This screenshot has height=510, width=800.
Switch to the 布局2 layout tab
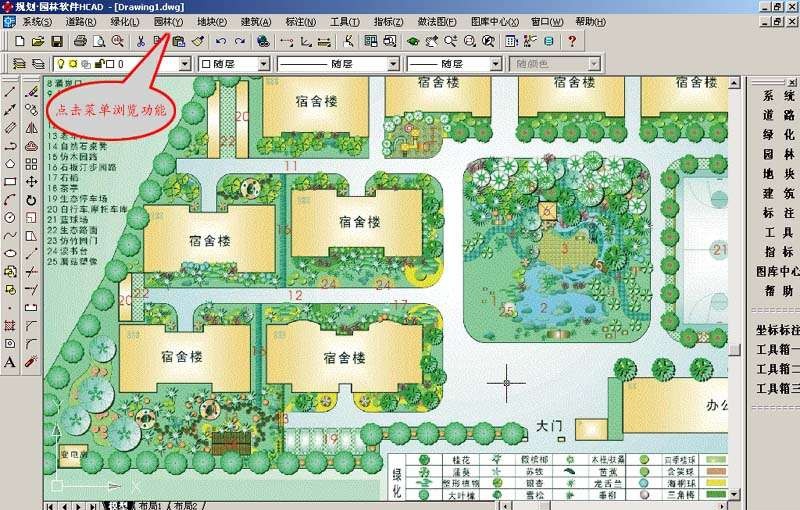[x=185, y=506]
